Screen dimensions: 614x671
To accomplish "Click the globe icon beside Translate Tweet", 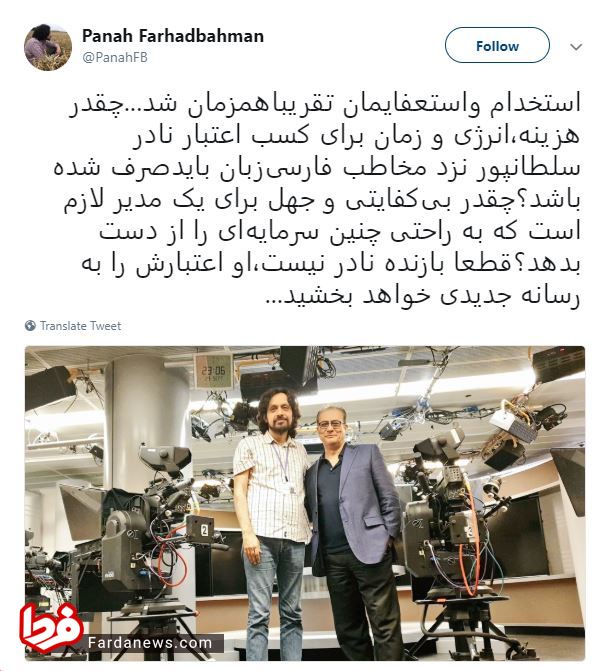I will point(30,326).
